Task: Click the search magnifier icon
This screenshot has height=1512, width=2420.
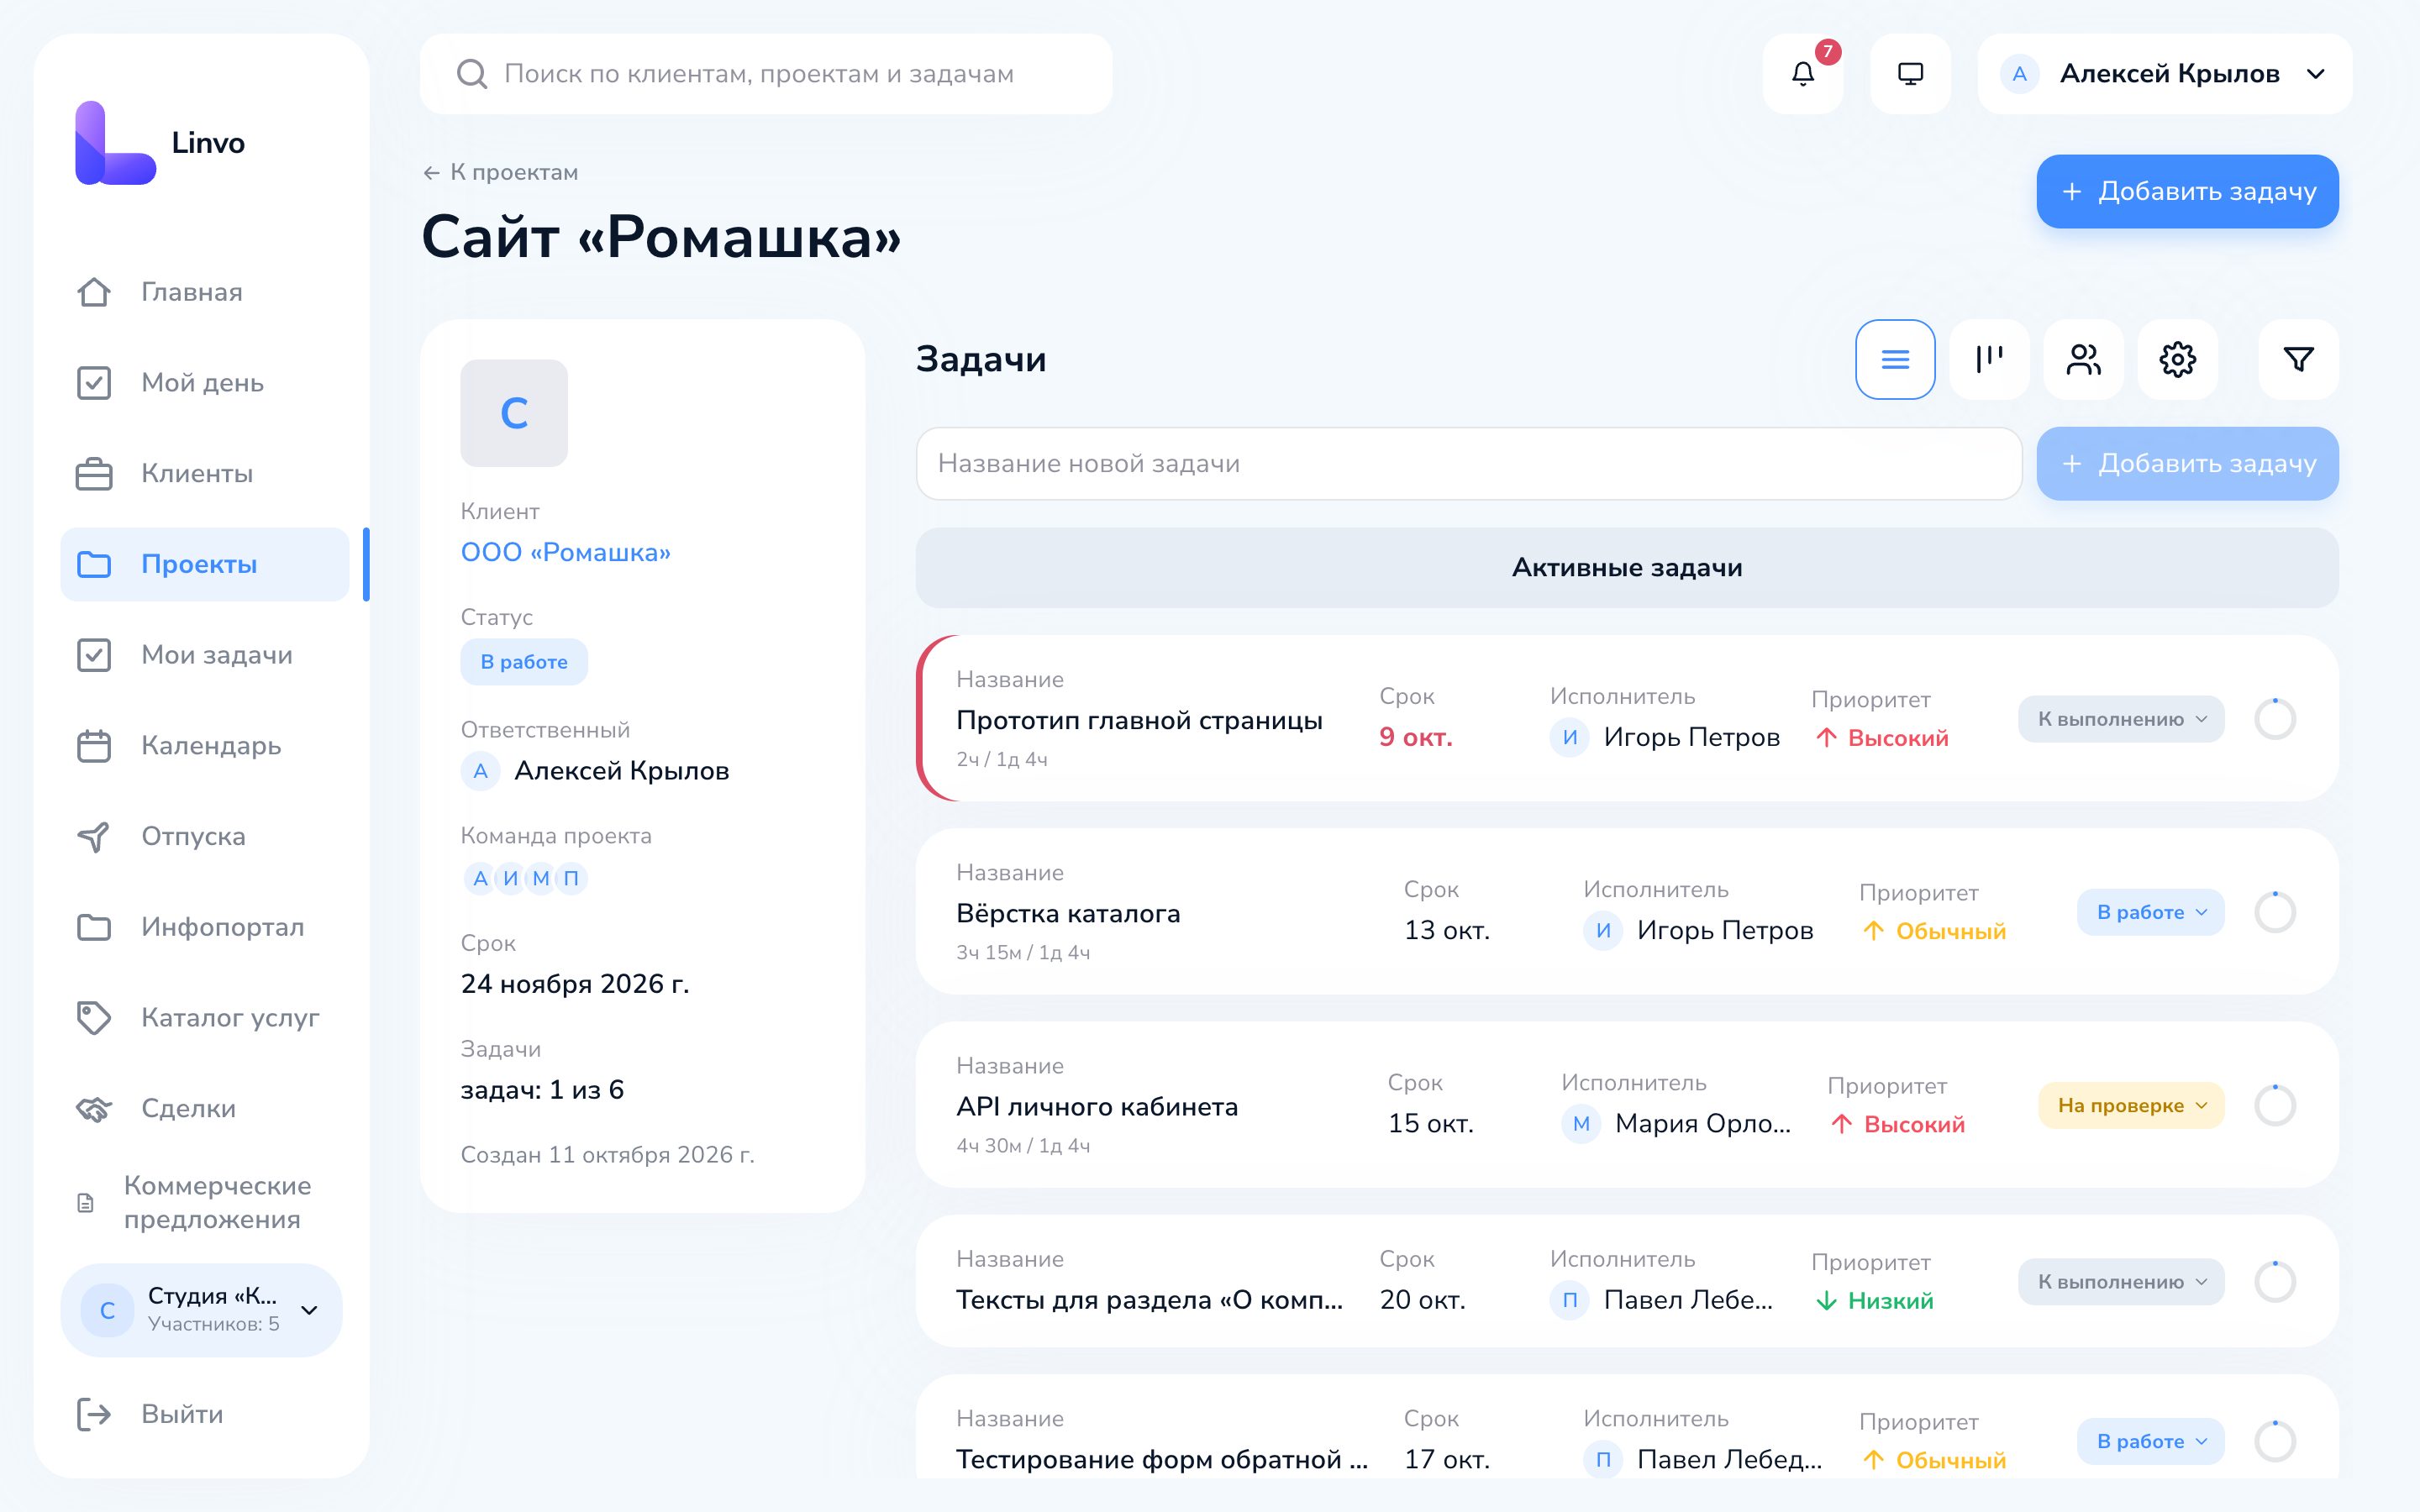Action: point(471,74)
